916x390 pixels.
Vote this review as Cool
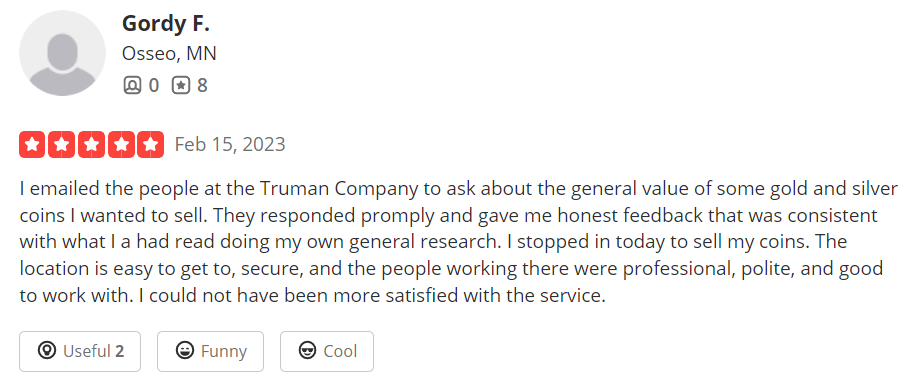pyautogui.click(x=327, y=351)
